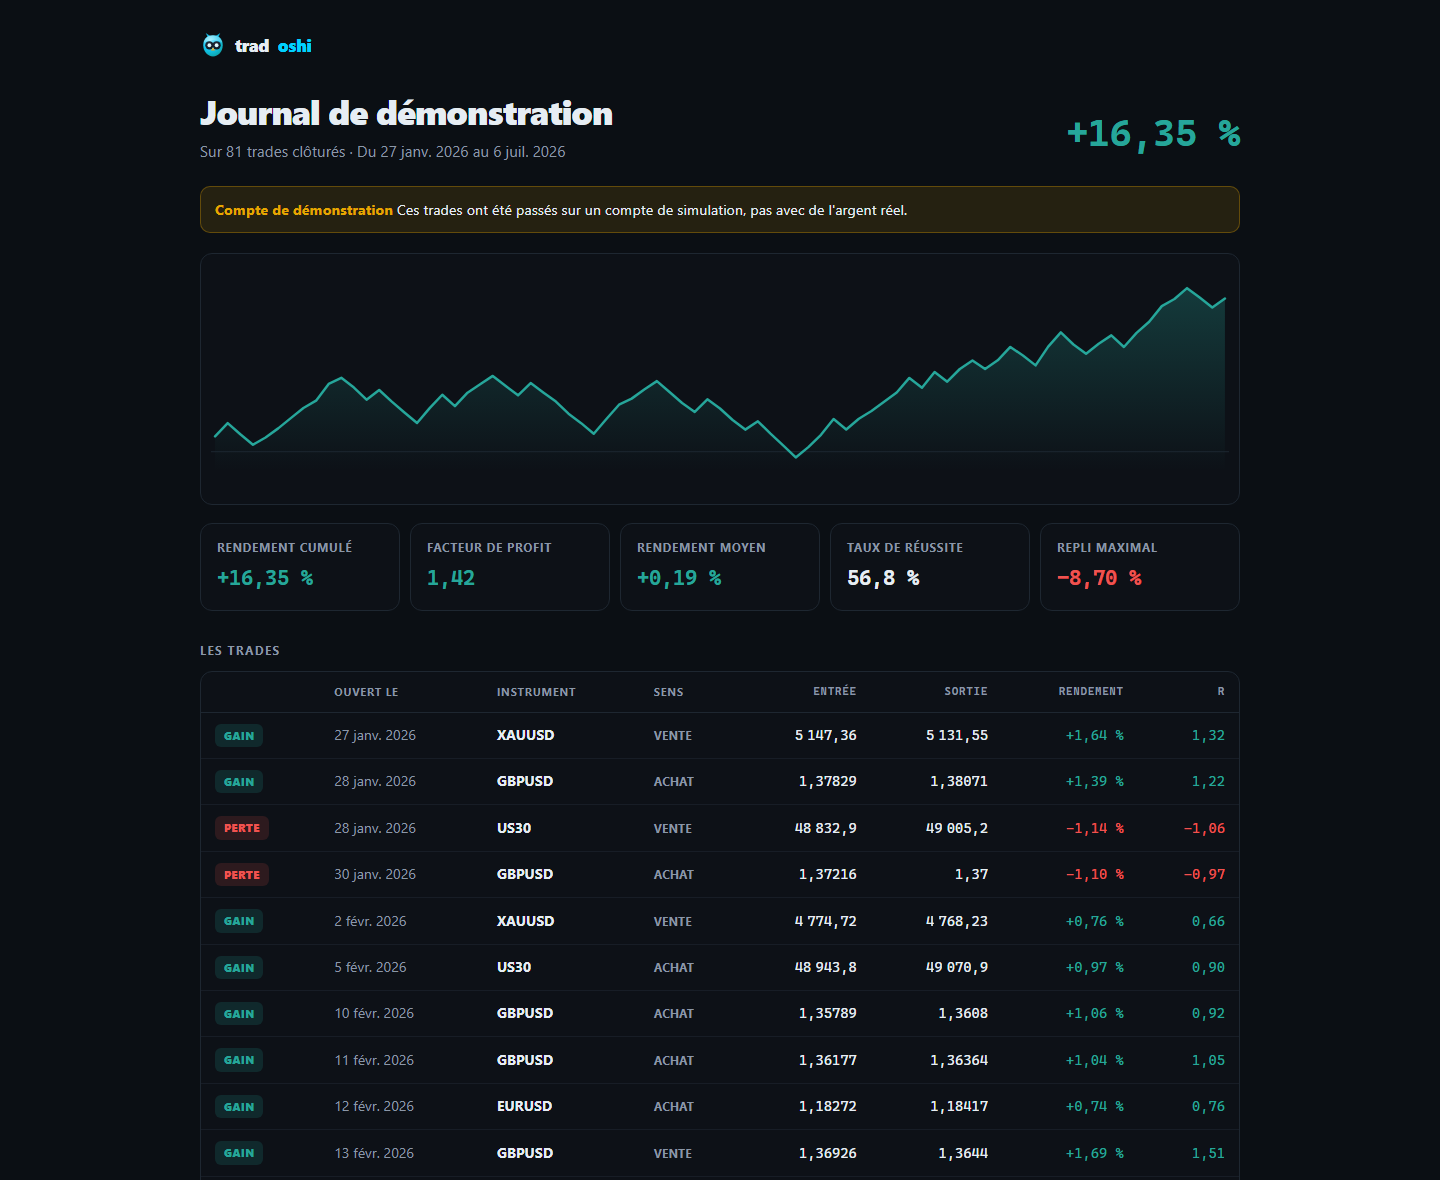Click the large +16,35 % header value
Viewport: 1440px width, 1180px height.
(1153, 133)
